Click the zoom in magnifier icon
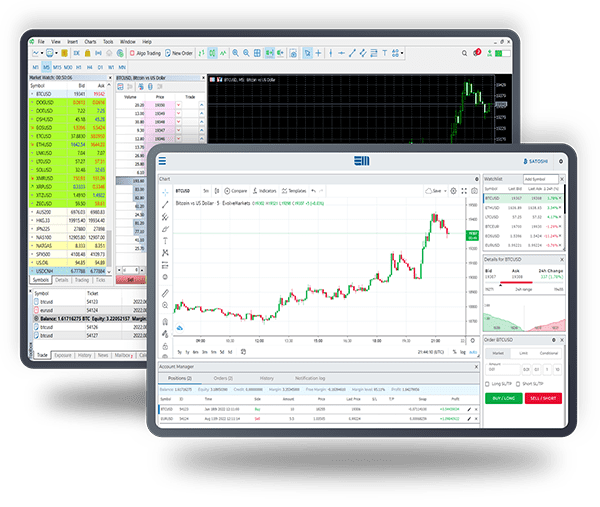Image resolution: width=600 pixels, height=507 pixels. coord(166,305)
